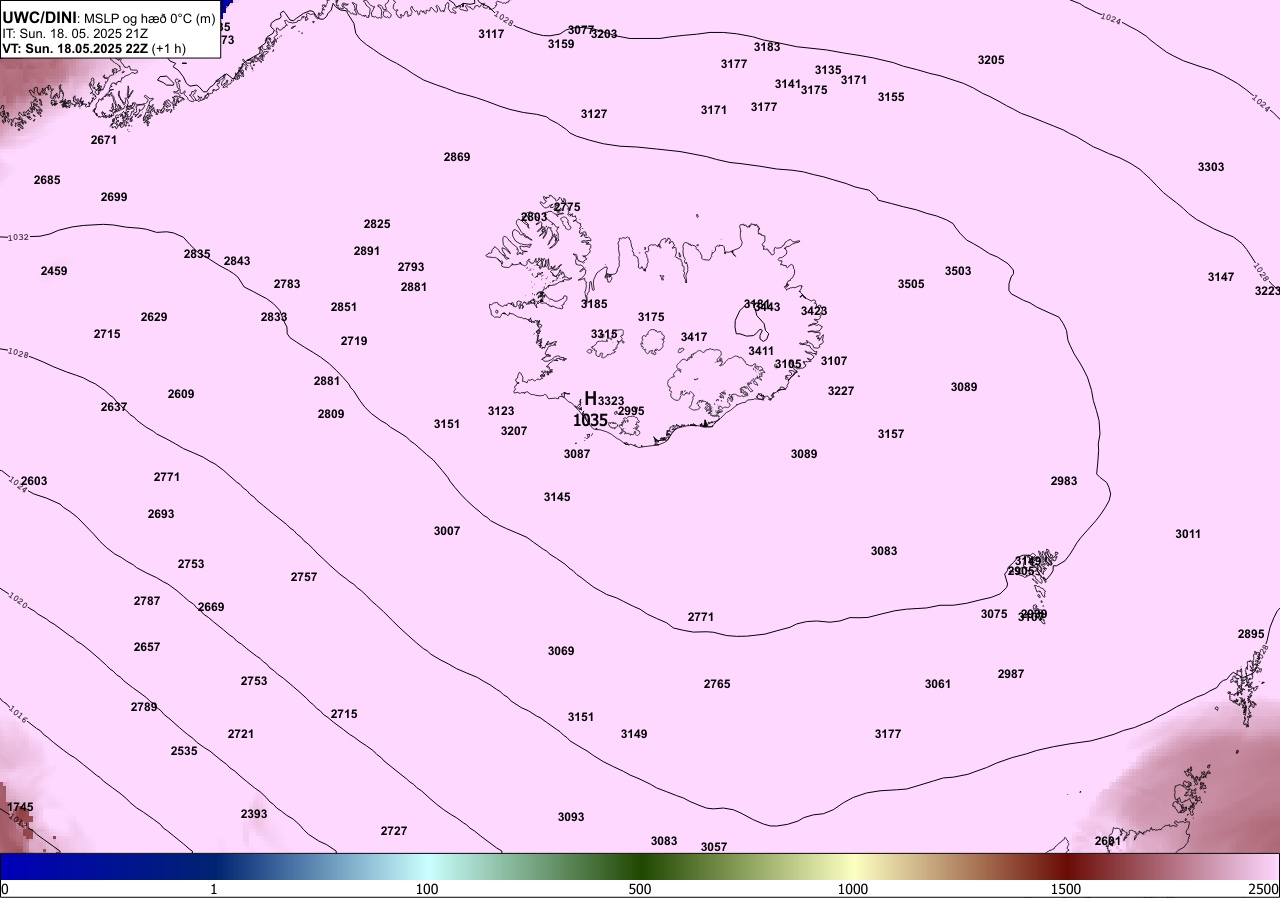Select the 2671 value near Greenland coast
The image size is (1280, 898).
click(x=104, y=140)
